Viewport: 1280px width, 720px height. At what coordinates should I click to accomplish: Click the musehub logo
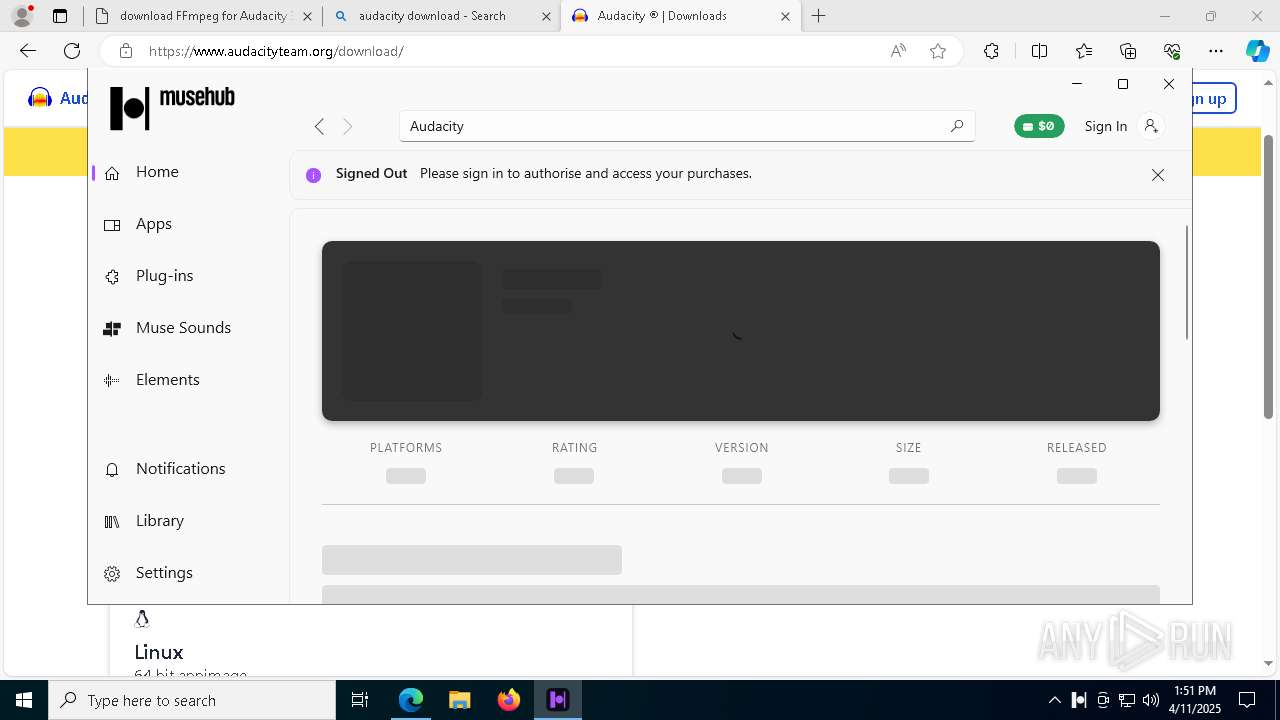coord(172,107)
